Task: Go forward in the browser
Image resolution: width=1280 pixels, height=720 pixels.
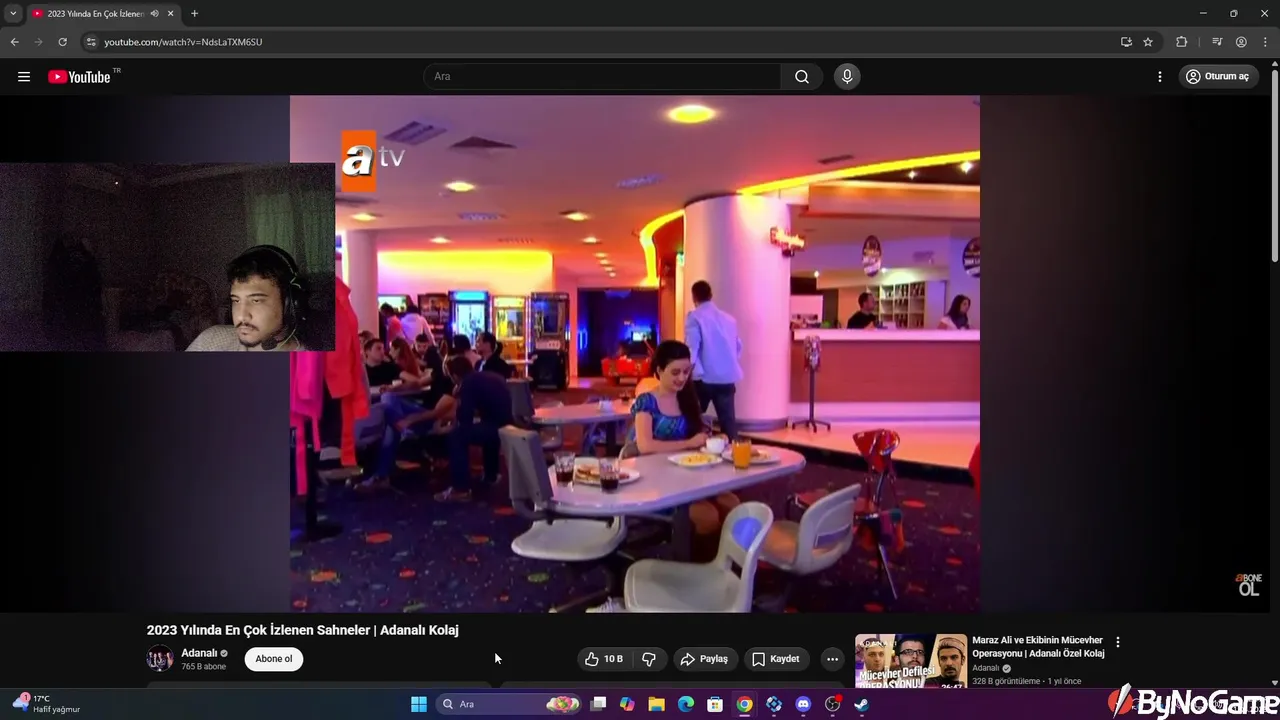Action: [38, 42]
